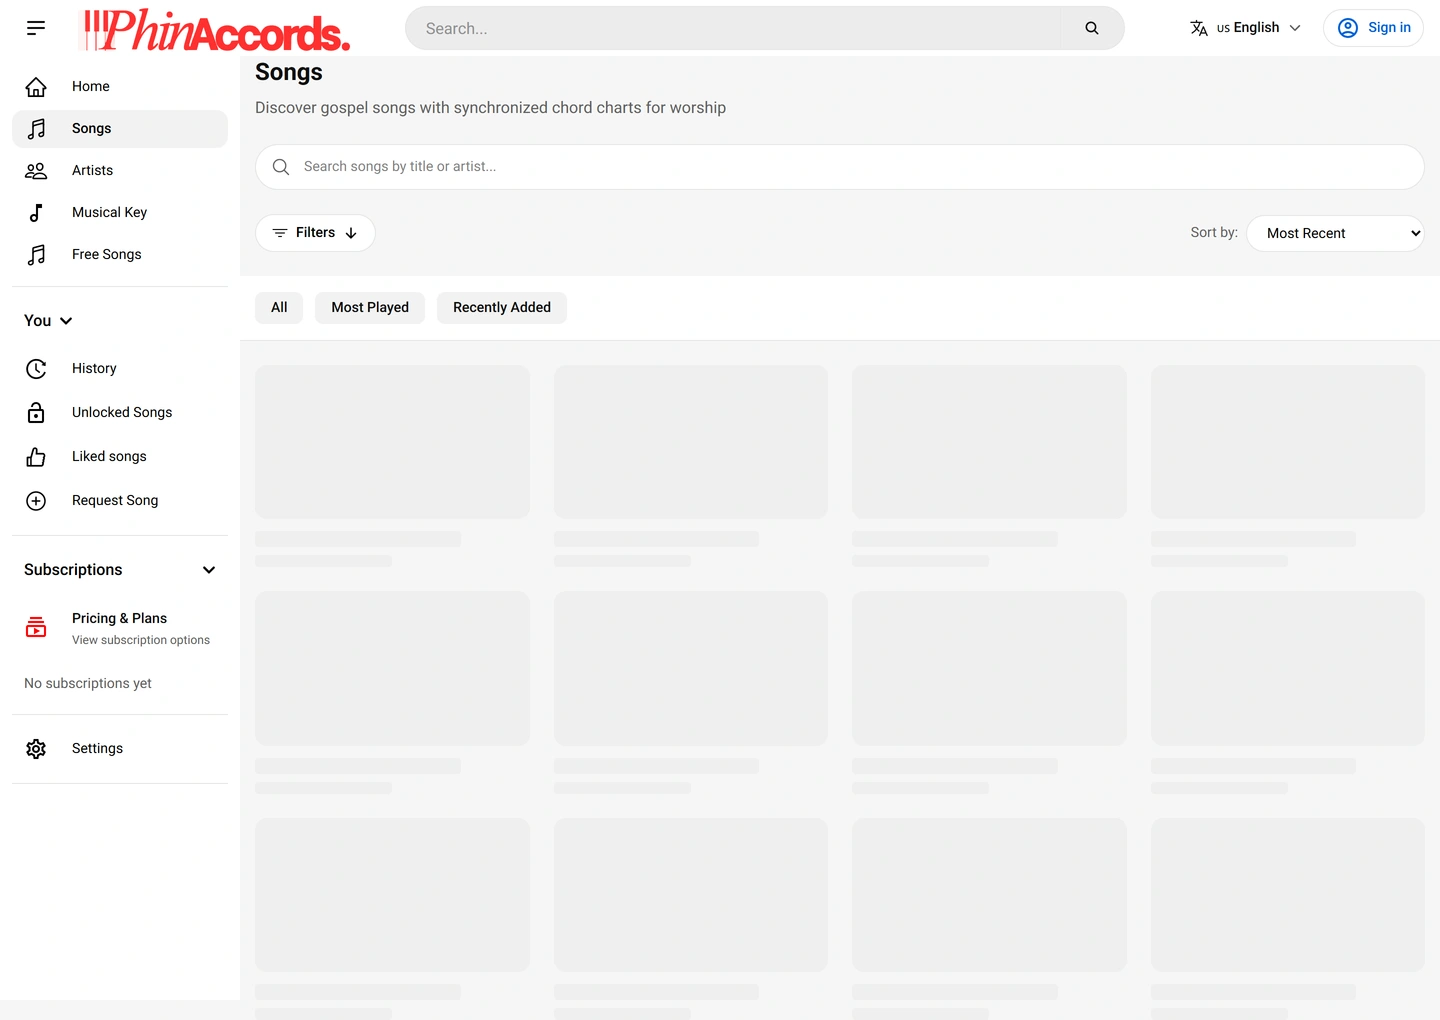This screenshot has height=1020, width=1440.
Task: Select the Recently Added tab
Action: [x=502, y=308]
